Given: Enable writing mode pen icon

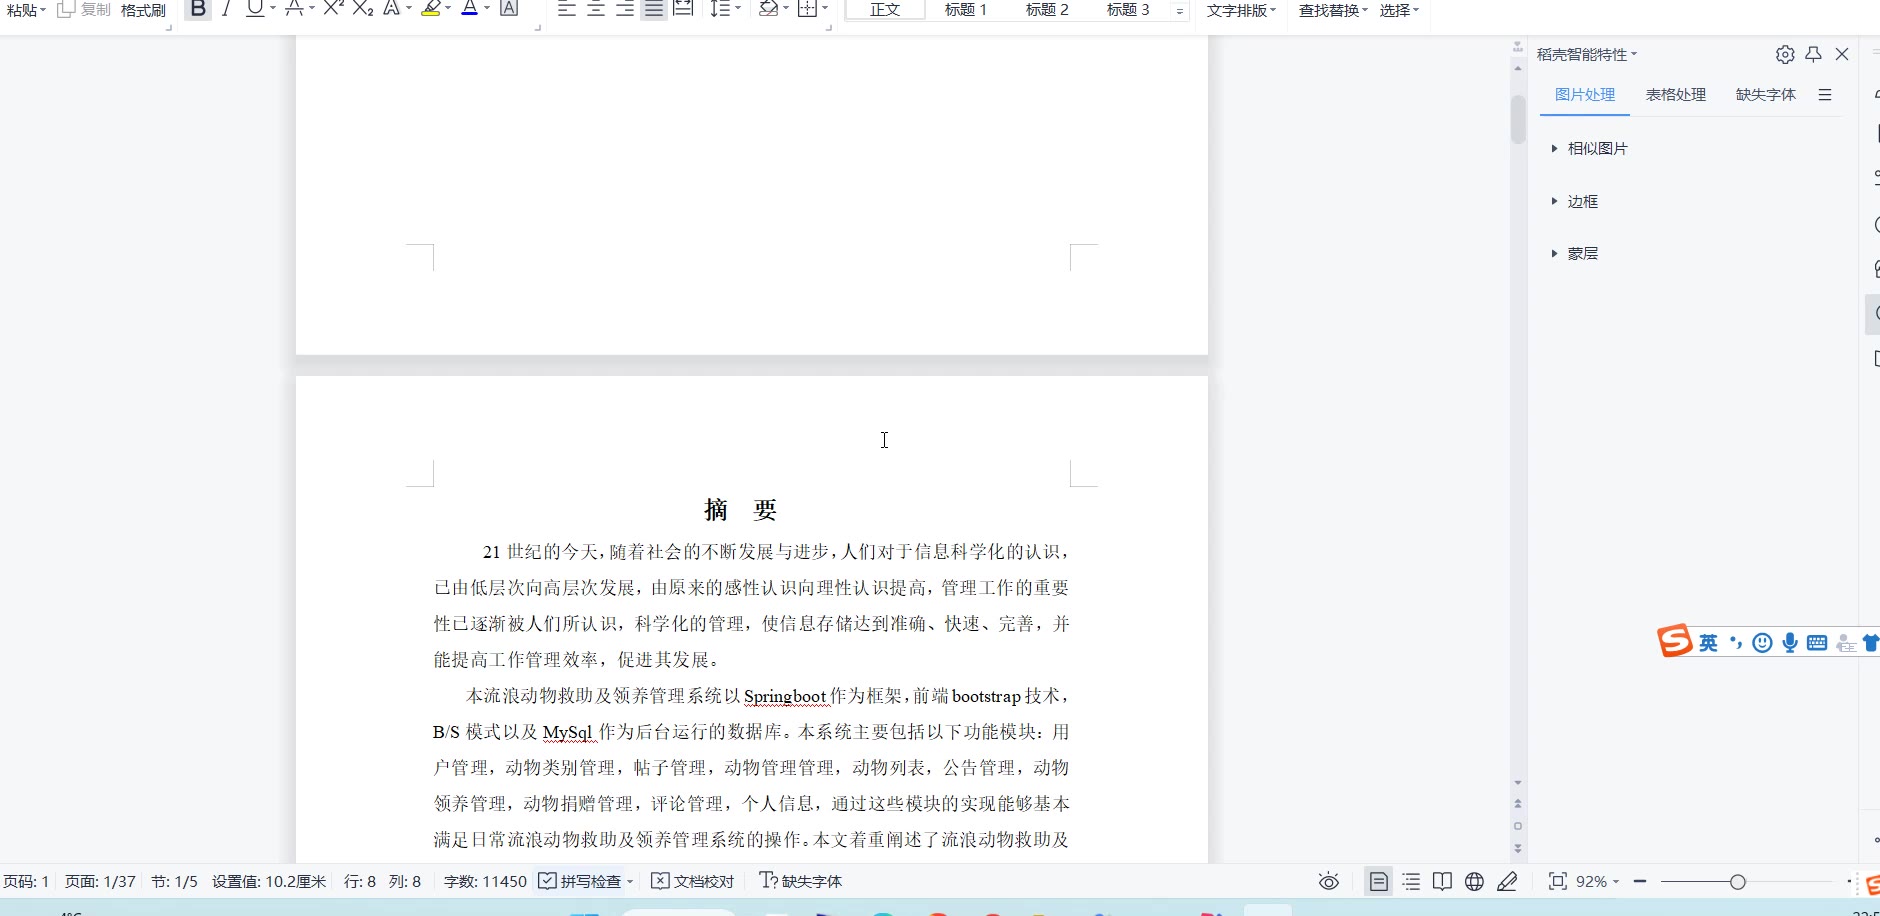Looking at the screenshot, I should (1507, 881).
